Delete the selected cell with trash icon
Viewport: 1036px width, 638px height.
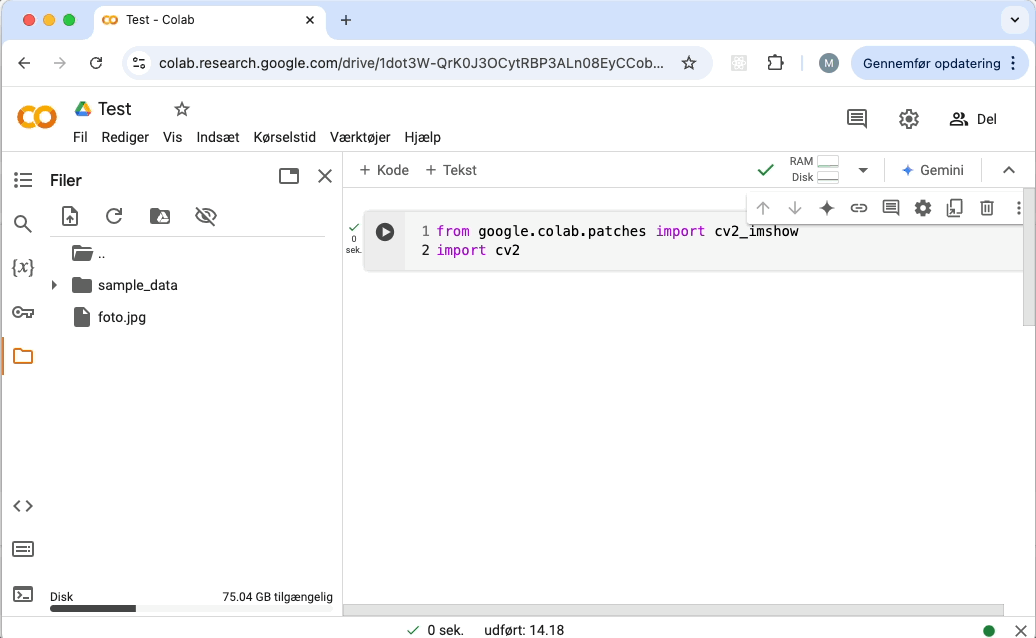pyautogui.click(x=987, y=208)
